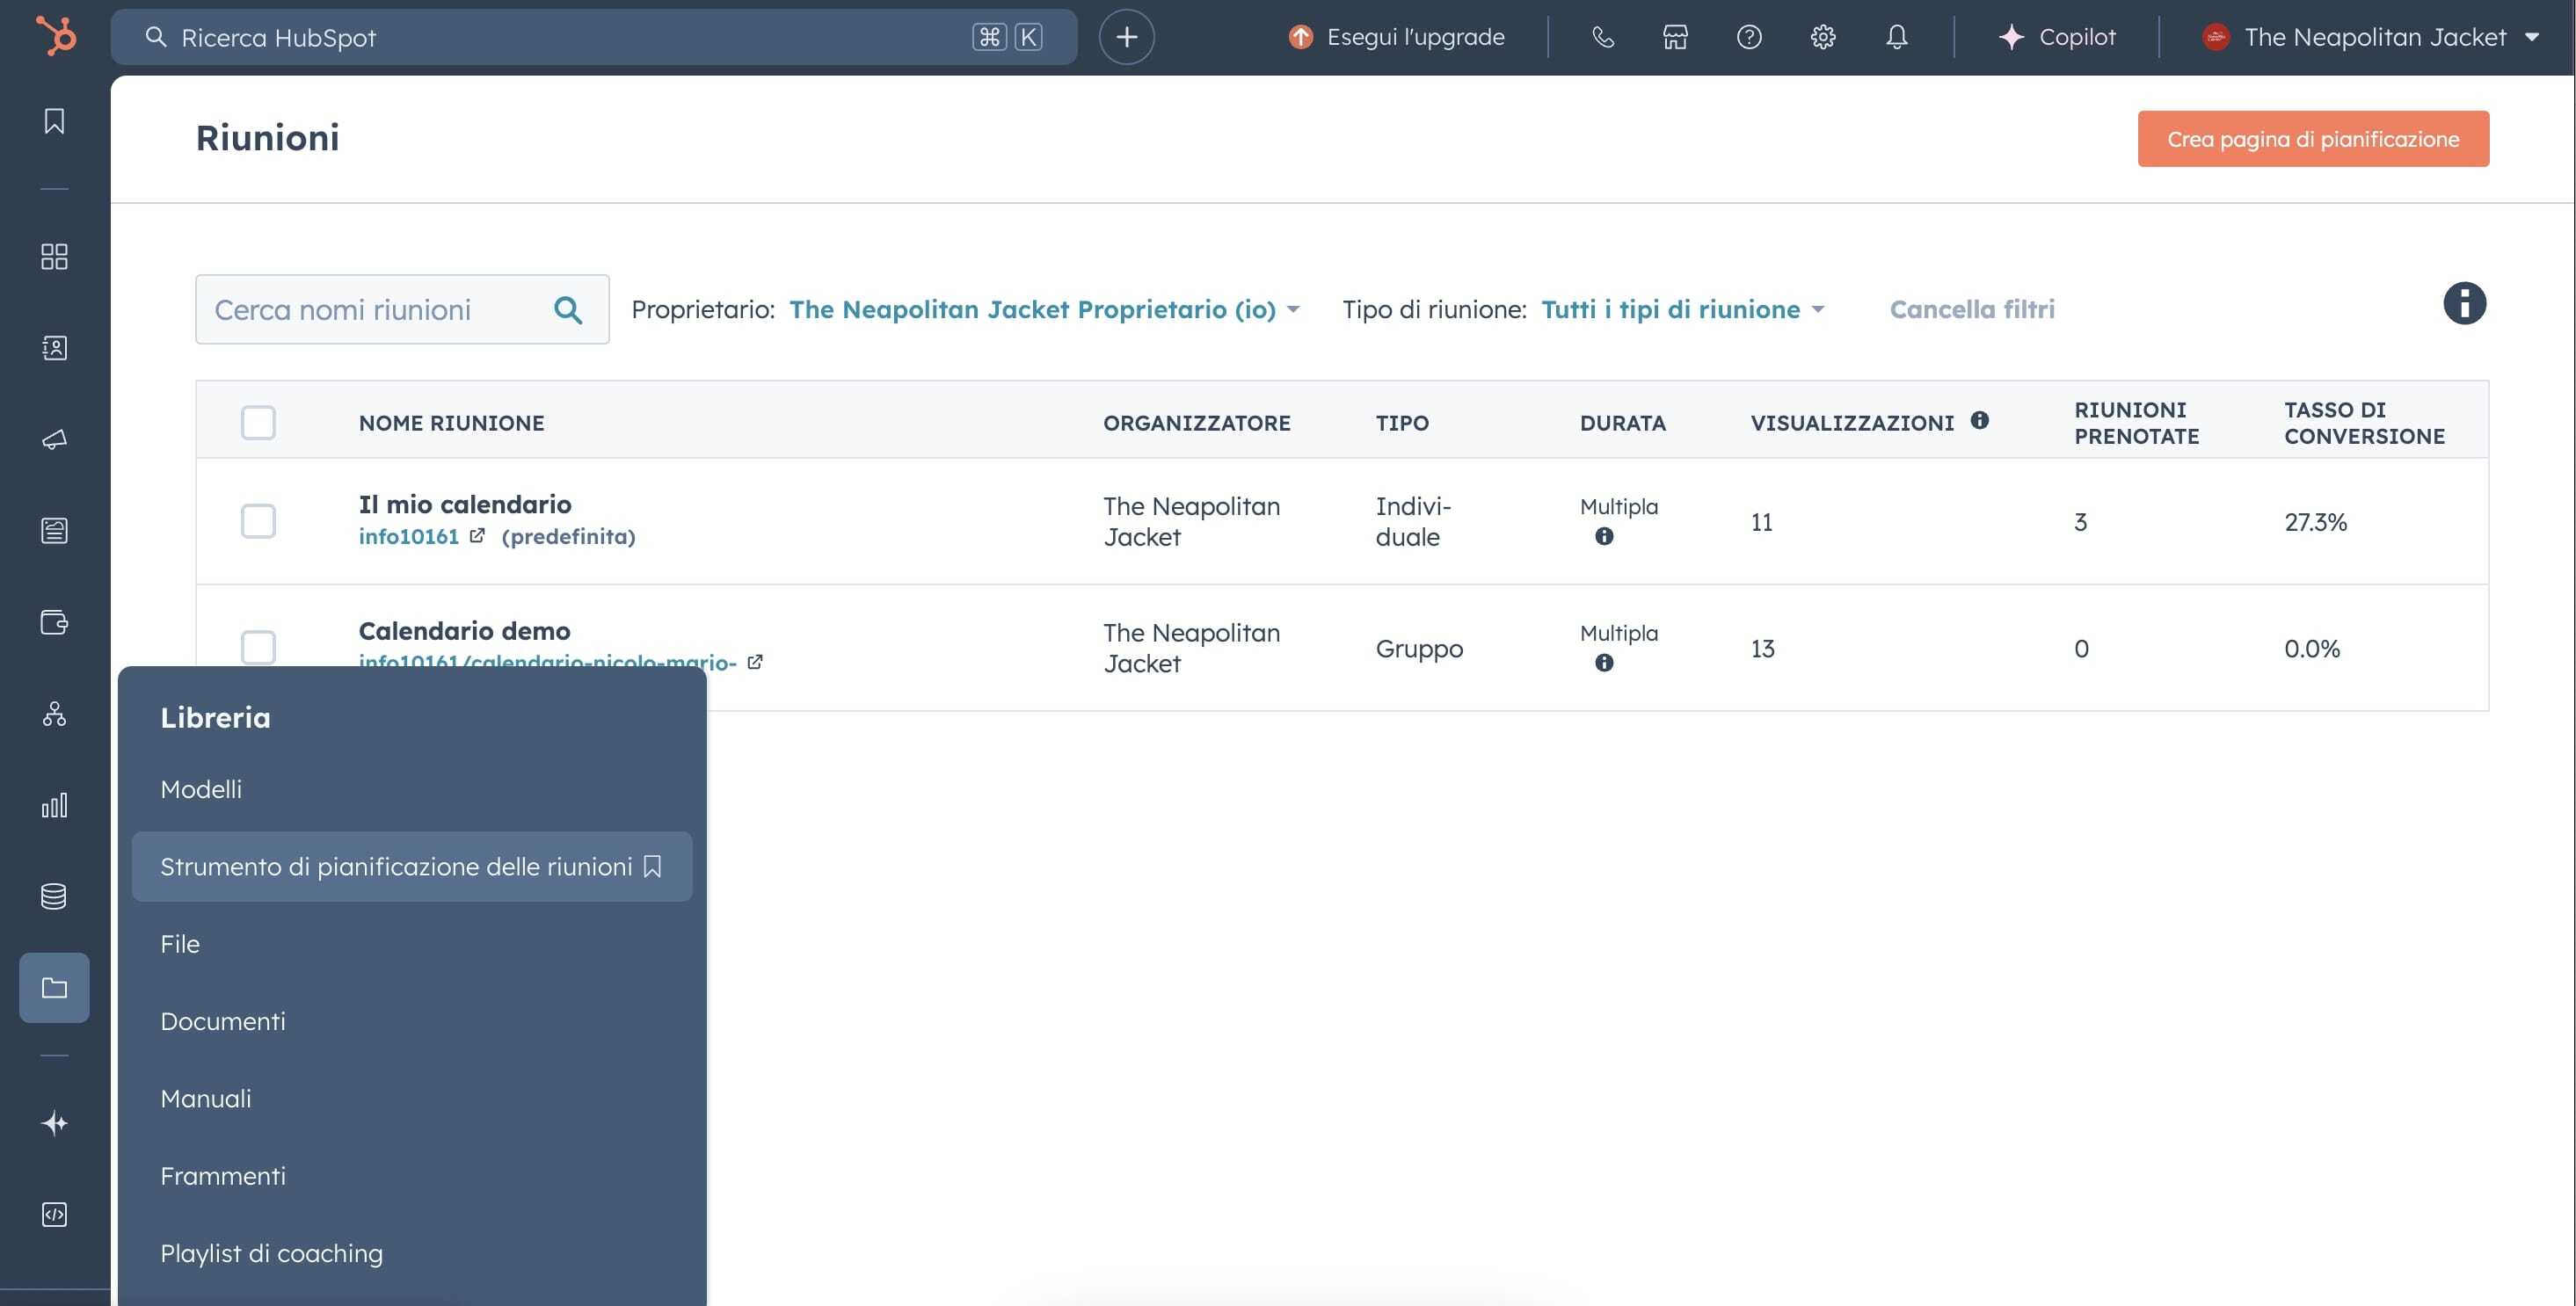
Task: Open the Settings gear icon
Action: click(1823, 37)
